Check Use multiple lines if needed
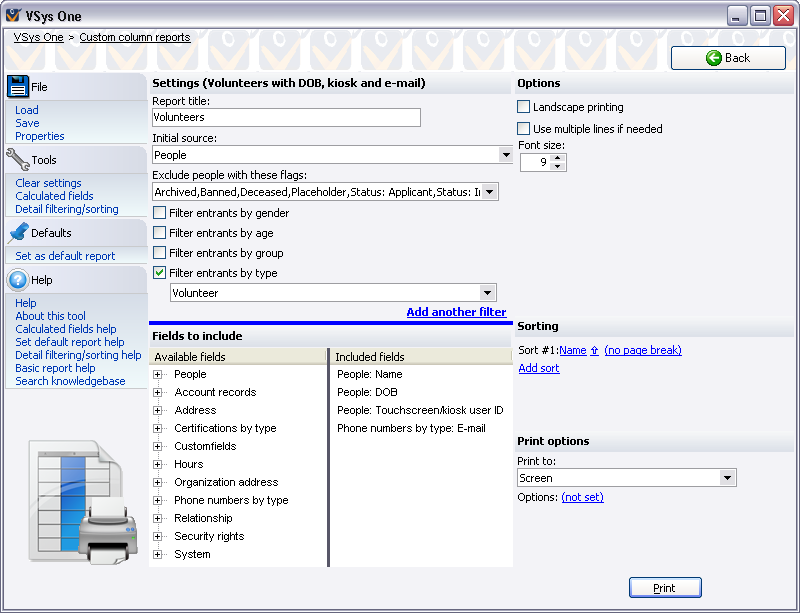 (523, 129)
